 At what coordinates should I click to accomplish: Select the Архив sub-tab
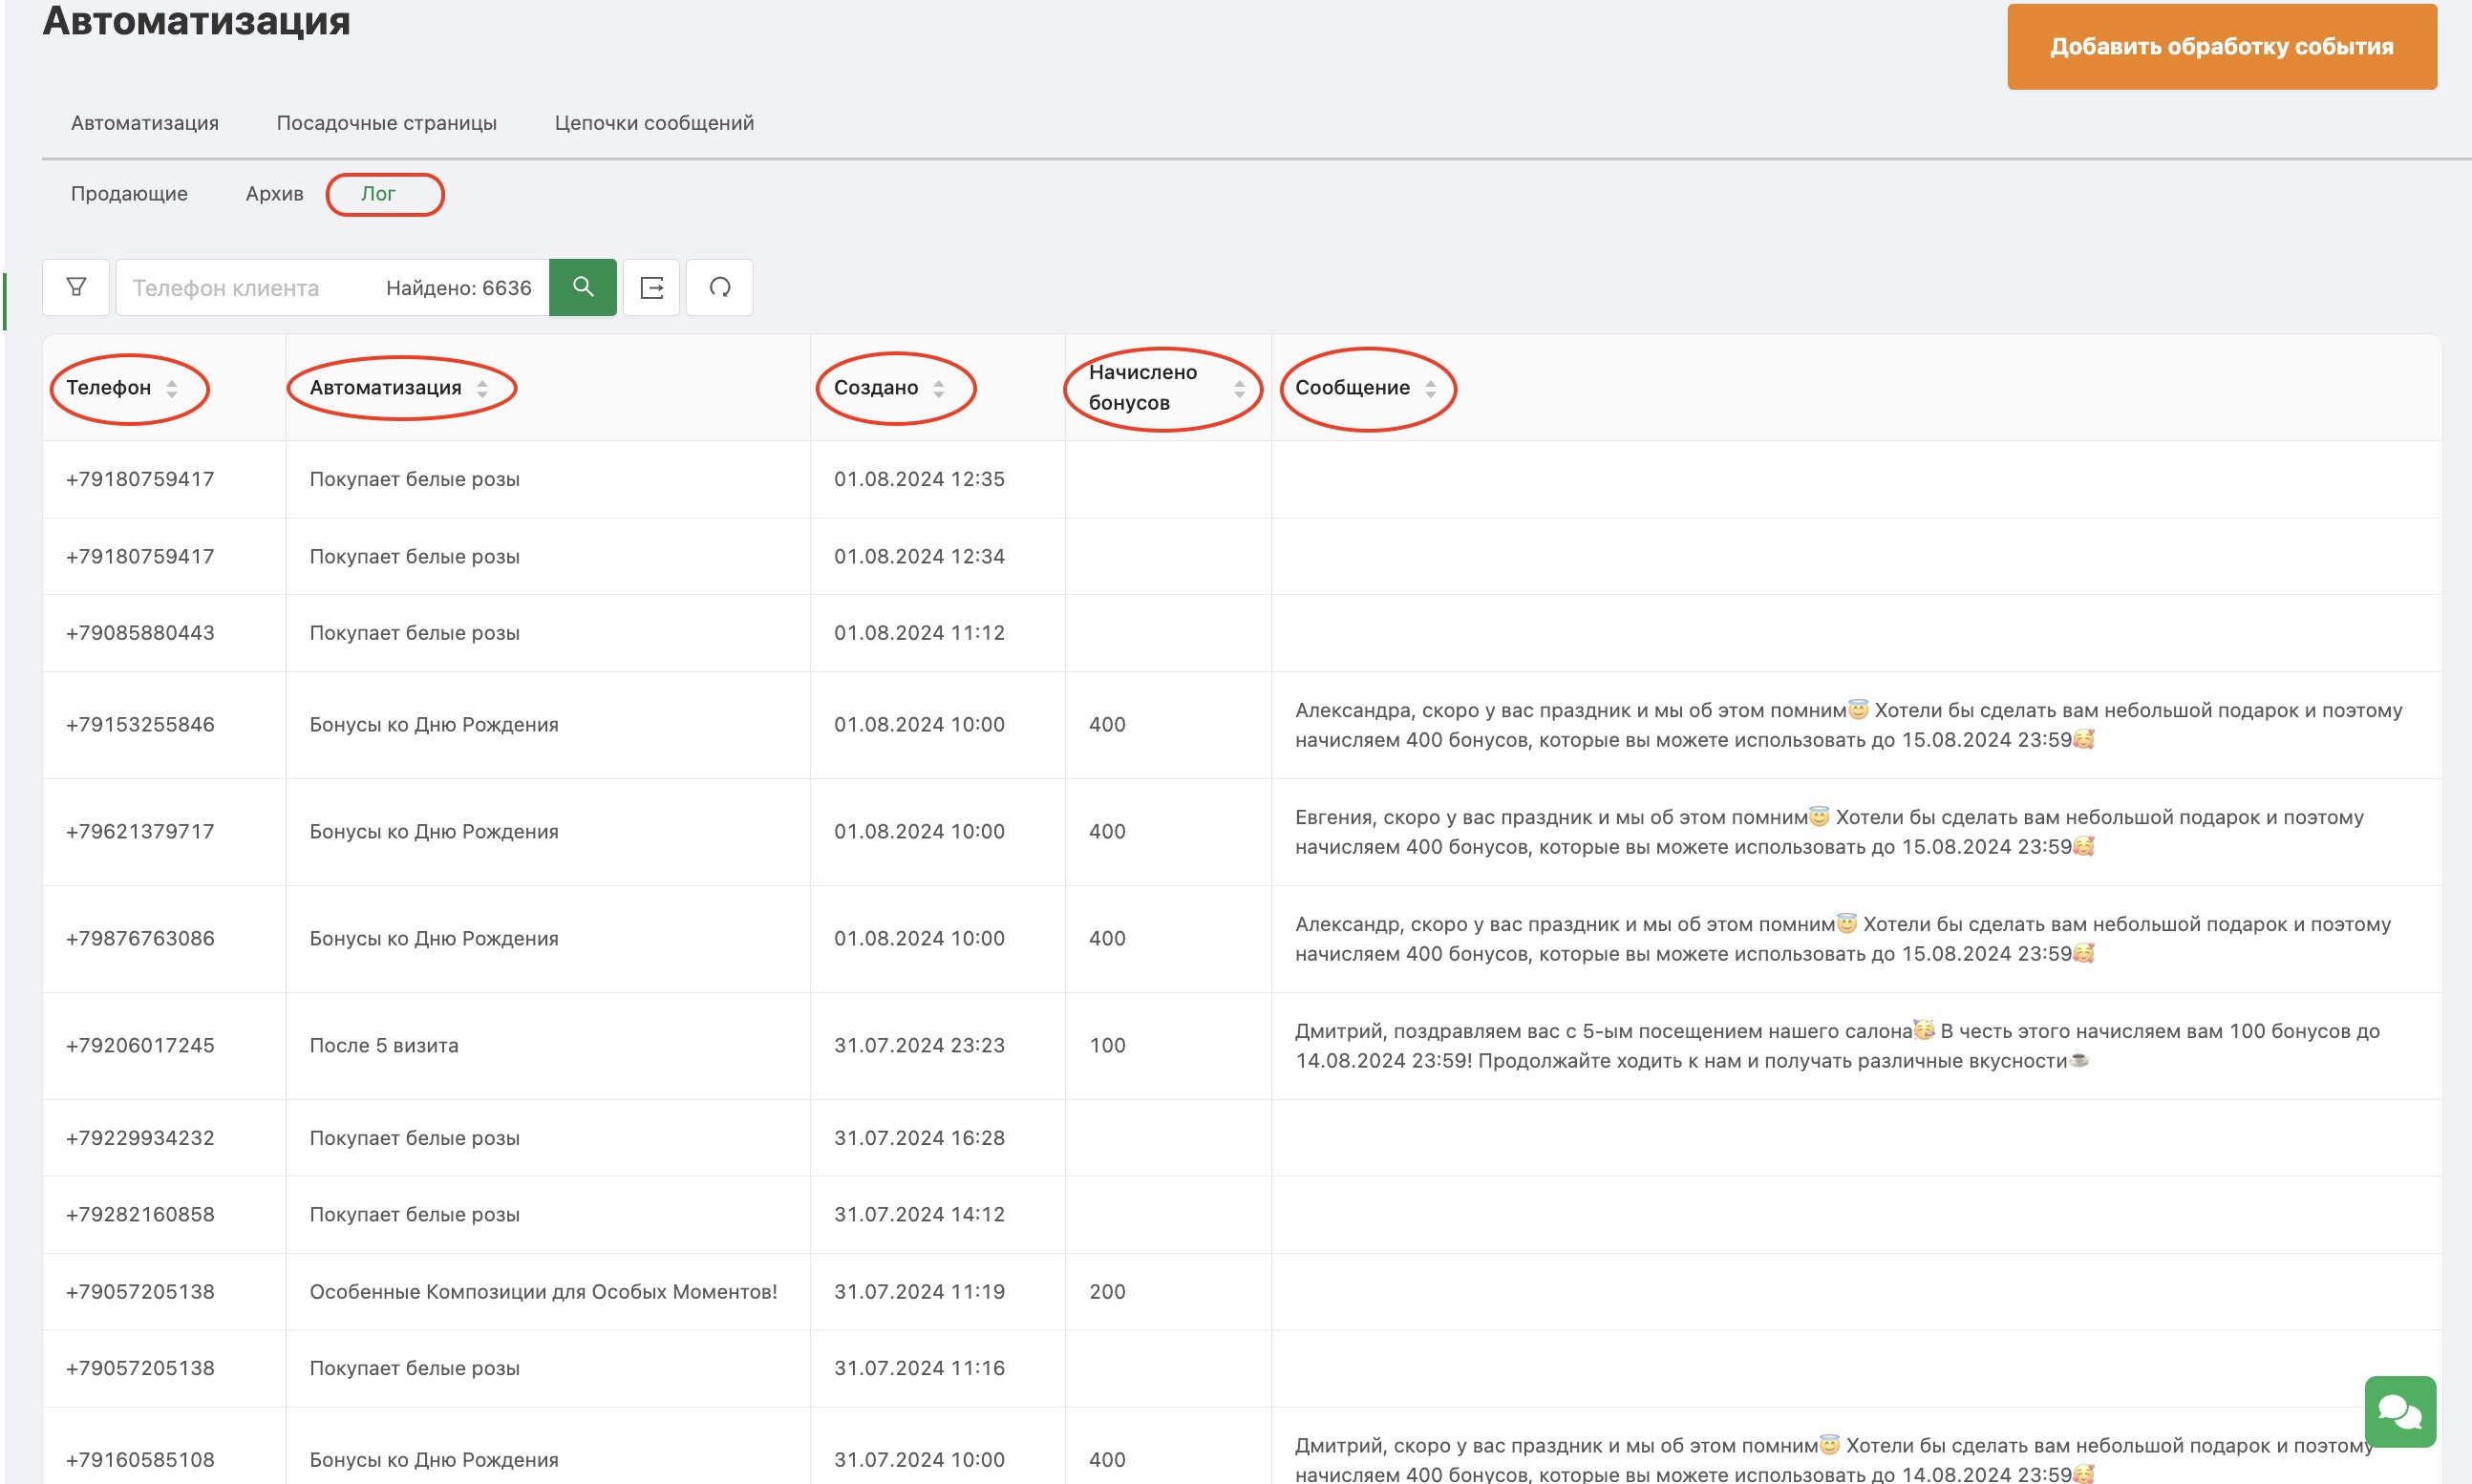(275, 194)
